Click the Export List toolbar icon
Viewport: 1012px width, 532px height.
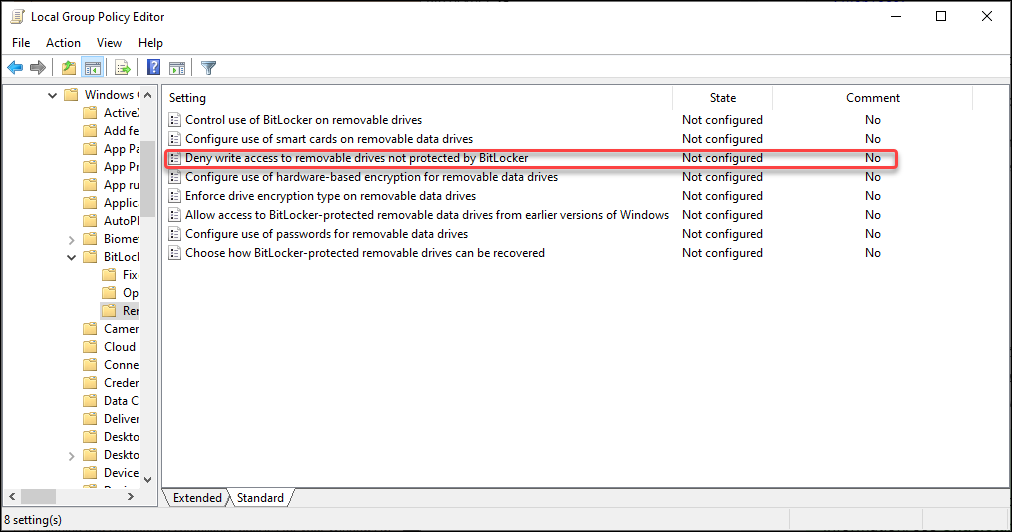[122, 68]
